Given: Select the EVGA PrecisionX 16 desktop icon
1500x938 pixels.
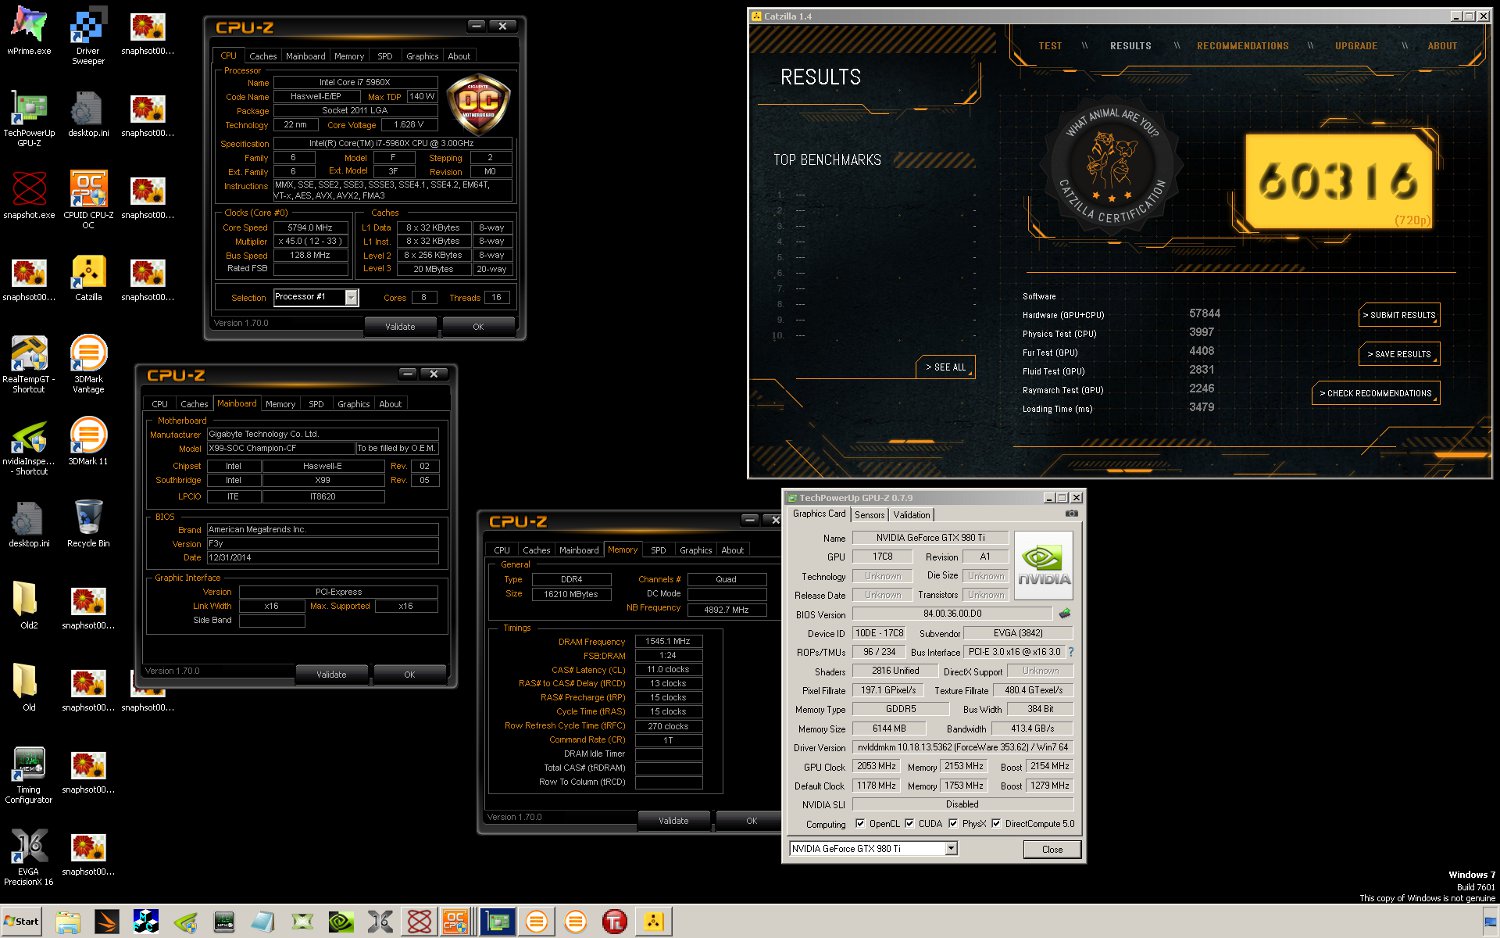Looking at the screenshot, I should click(29, 857).
